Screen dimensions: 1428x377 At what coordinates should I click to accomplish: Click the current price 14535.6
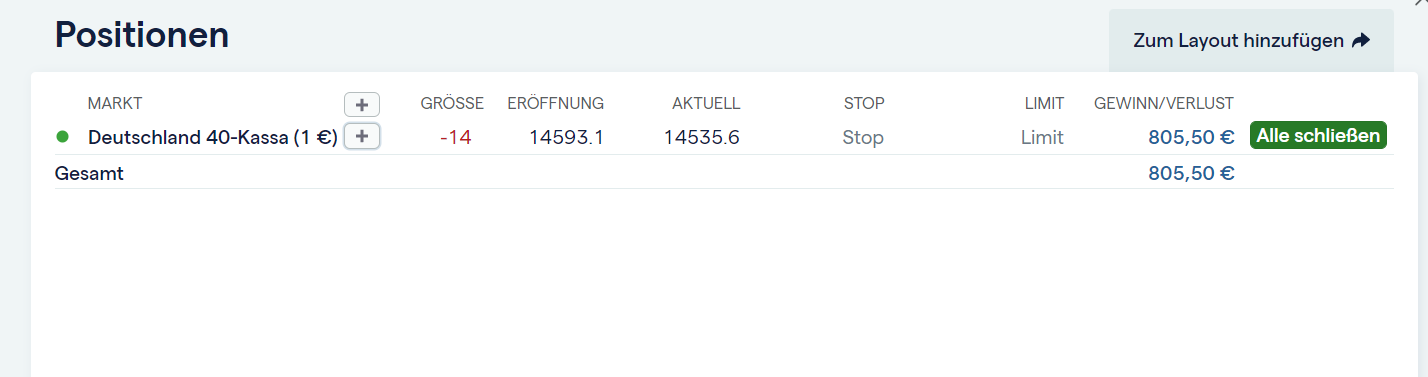pyautogui.click(x=702, y=137)
